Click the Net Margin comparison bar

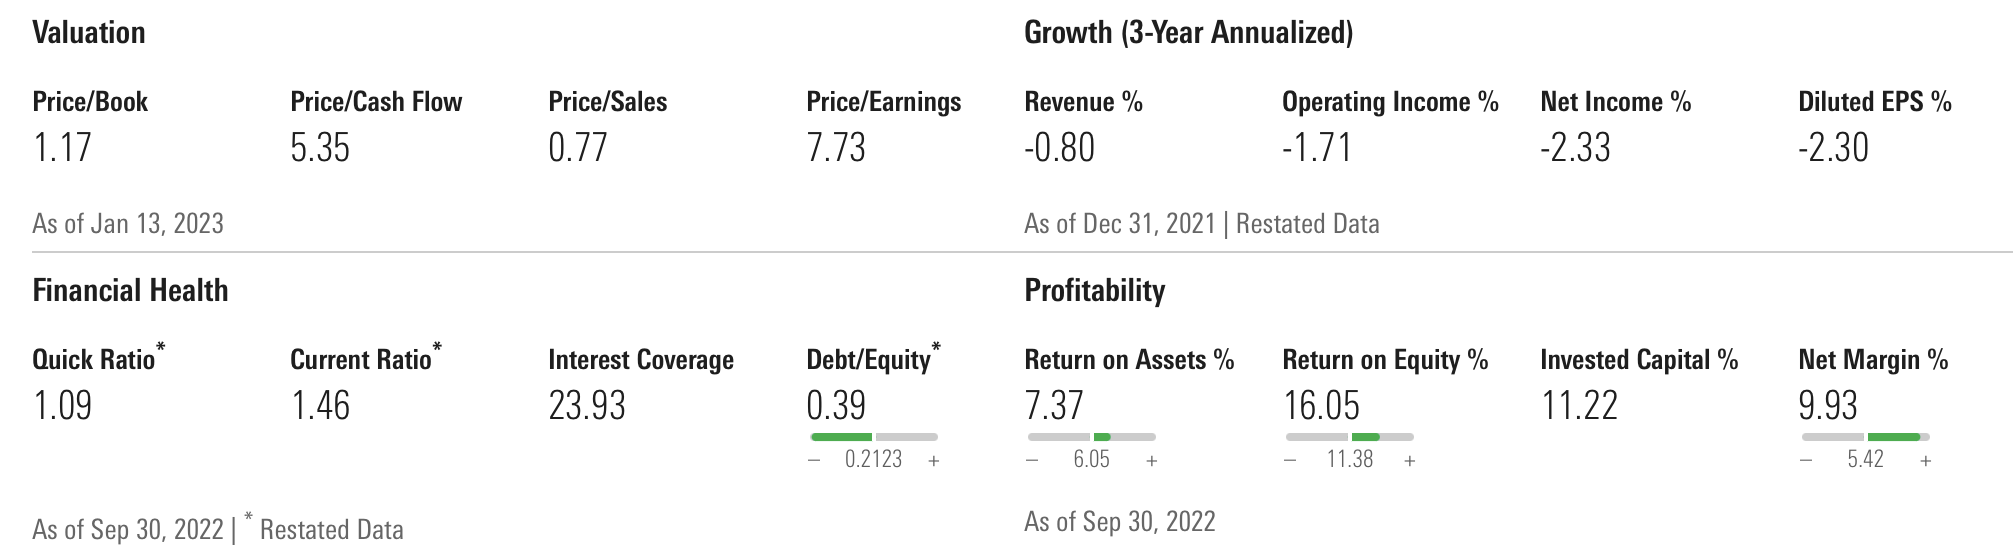point(1866,437)
